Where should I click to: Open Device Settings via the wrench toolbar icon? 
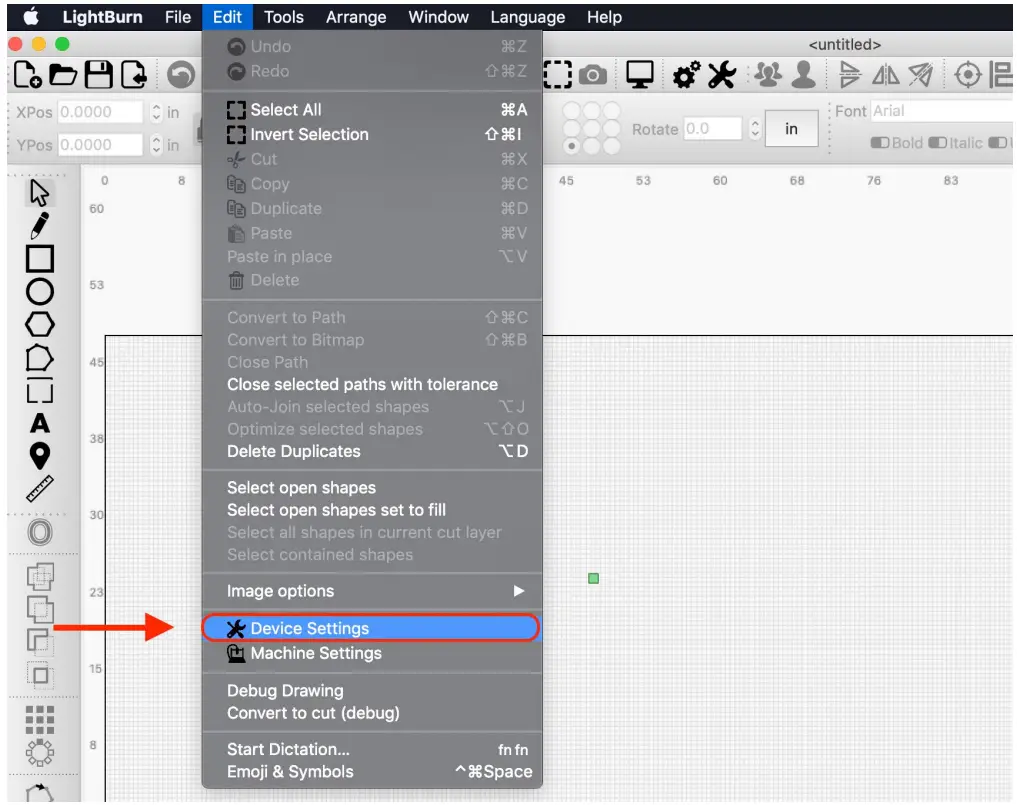(719, 73)
